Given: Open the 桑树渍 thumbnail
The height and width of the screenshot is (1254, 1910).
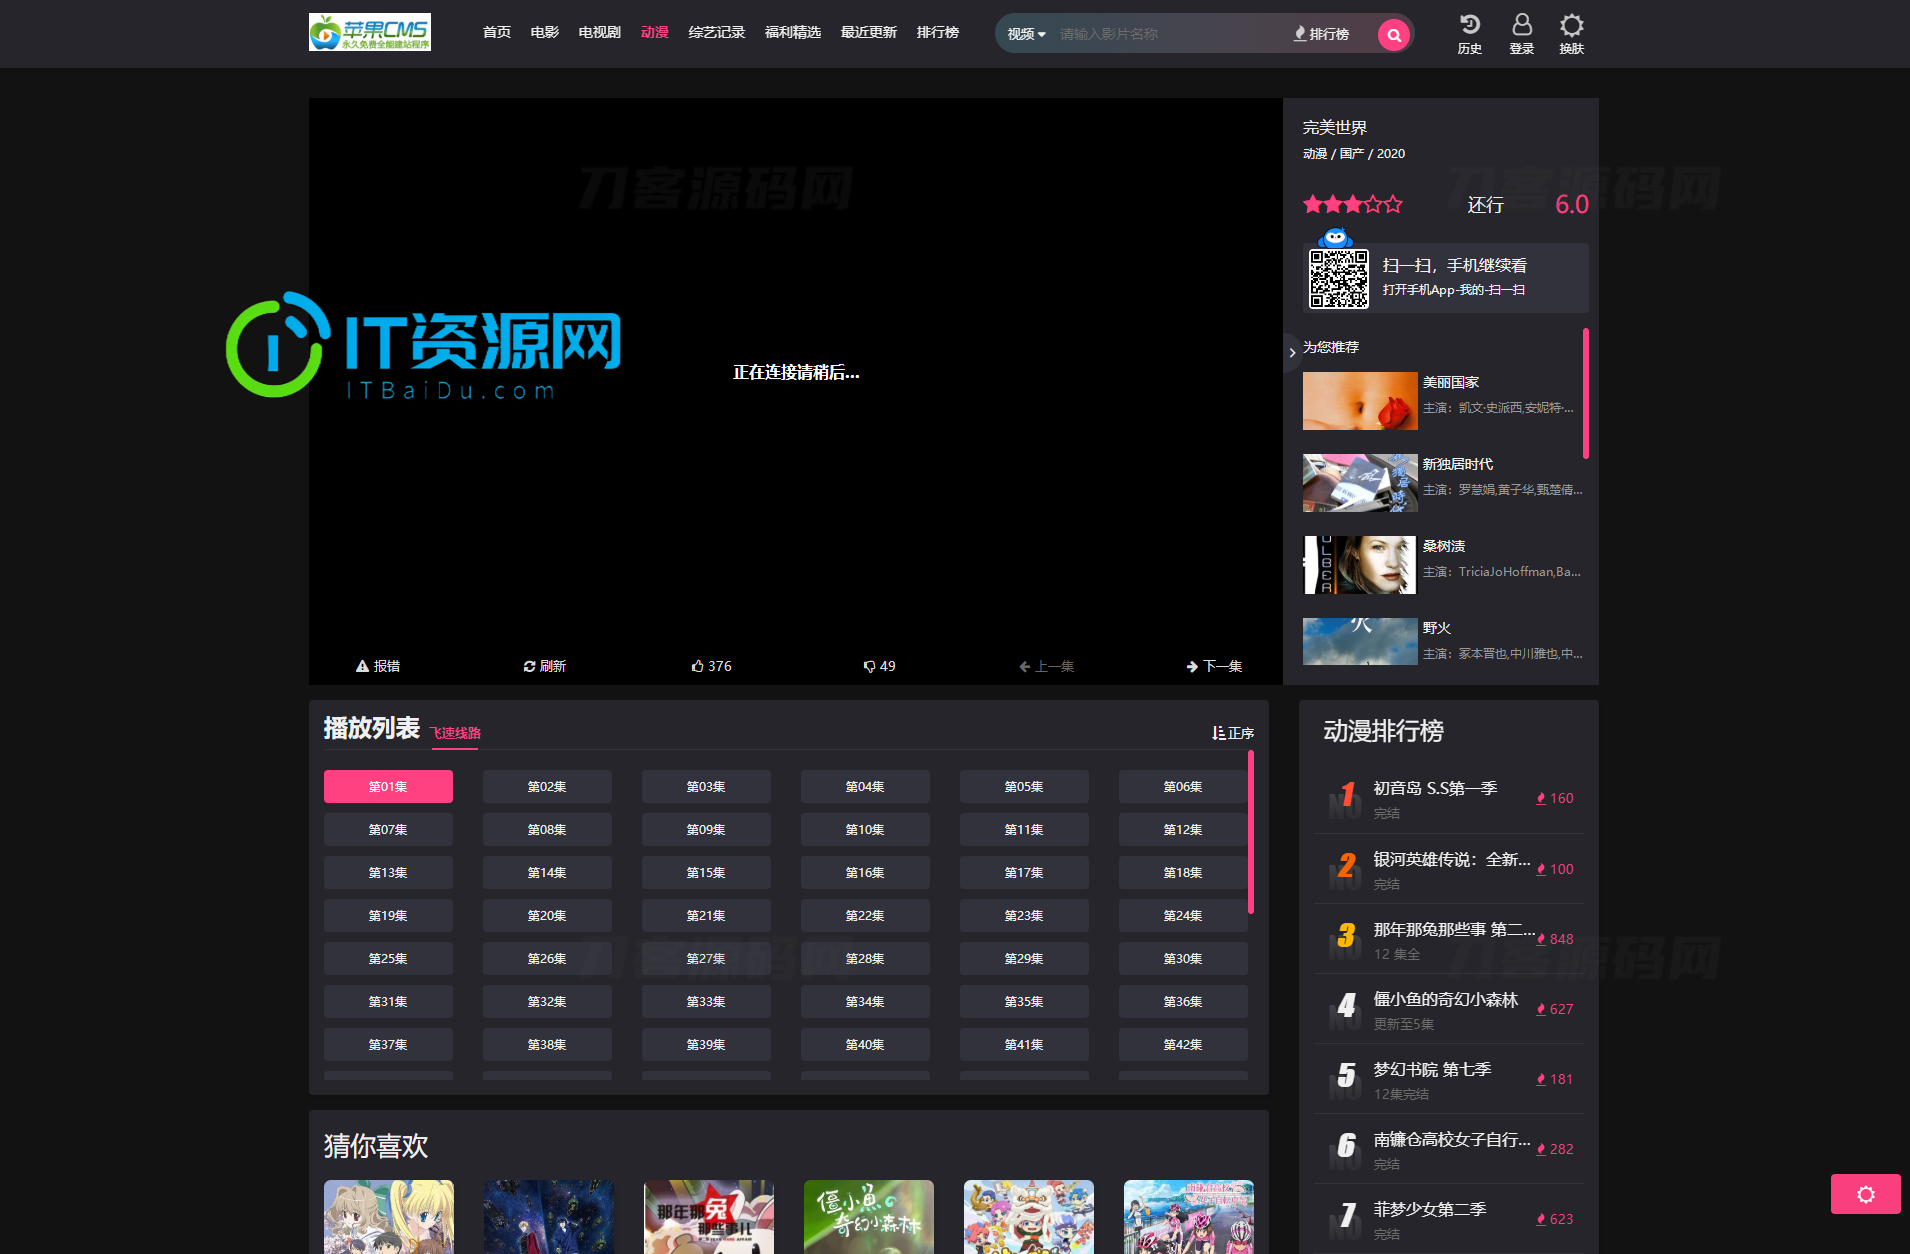Looking at the screenshot, I should point(1360,565).
